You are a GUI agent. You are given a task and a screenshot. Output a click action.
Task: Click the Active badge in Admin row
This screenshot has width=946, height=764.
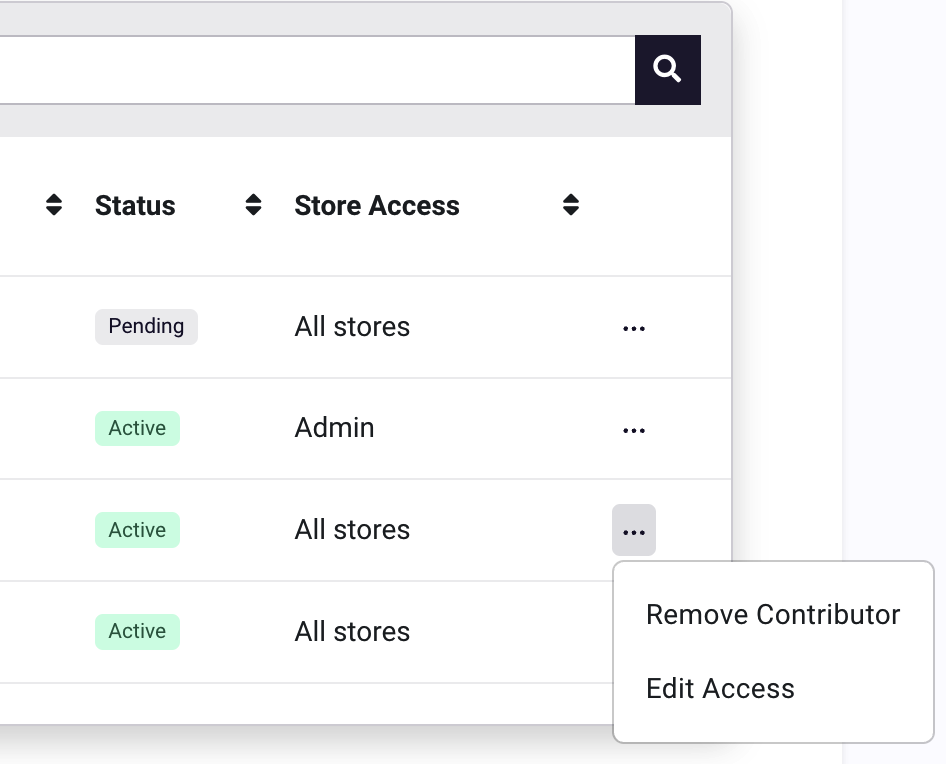click(x=137, y=428)
